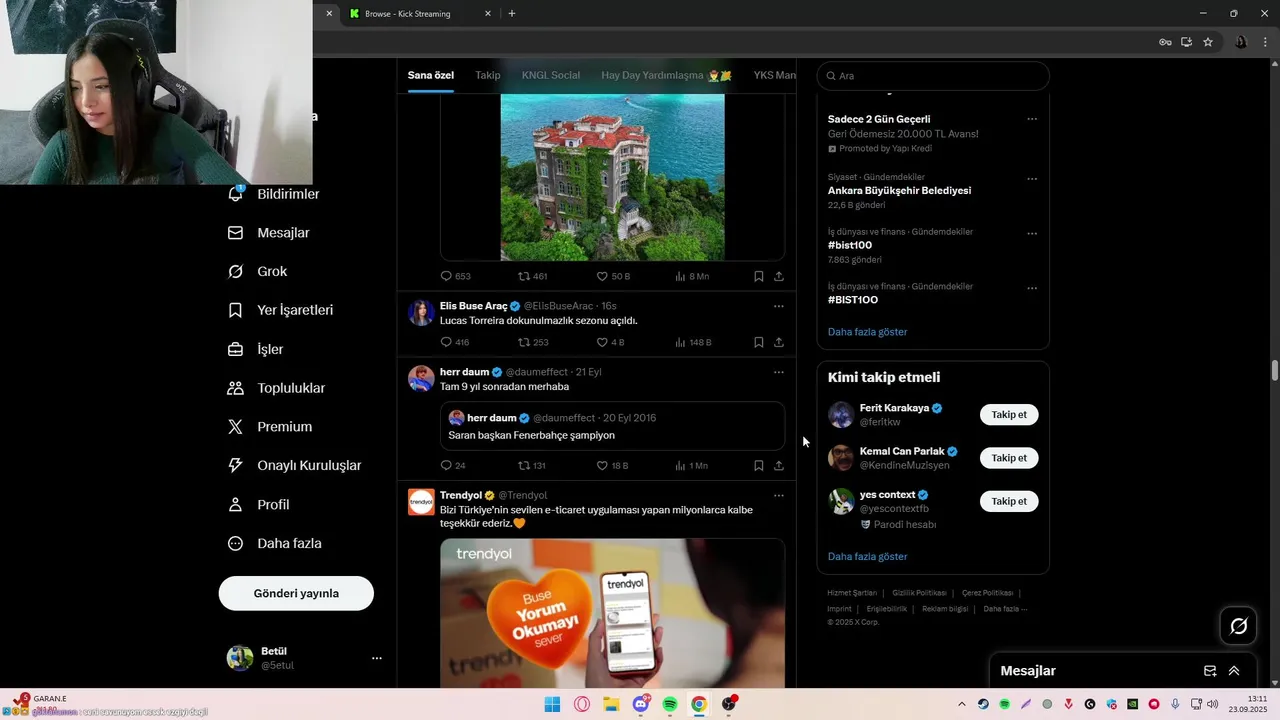This screenshot has width=1280, height=720.
Task: Show more follow suggestions Daha fazla göster
Action: (867, 557)
